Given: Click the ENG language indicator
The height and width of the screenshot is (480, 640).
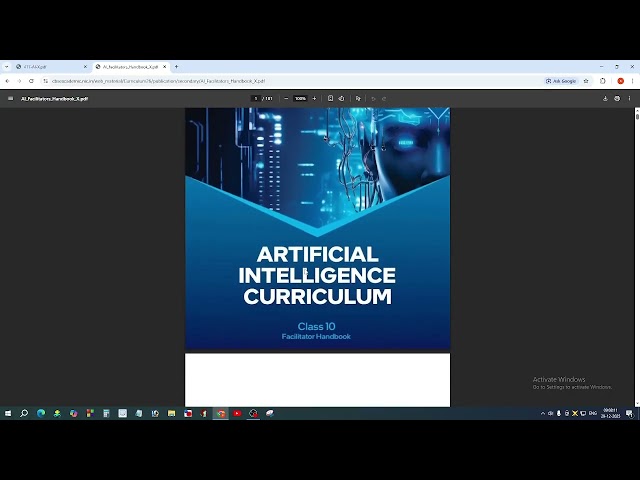Looking at the screenshot, I should coord(593,413).
